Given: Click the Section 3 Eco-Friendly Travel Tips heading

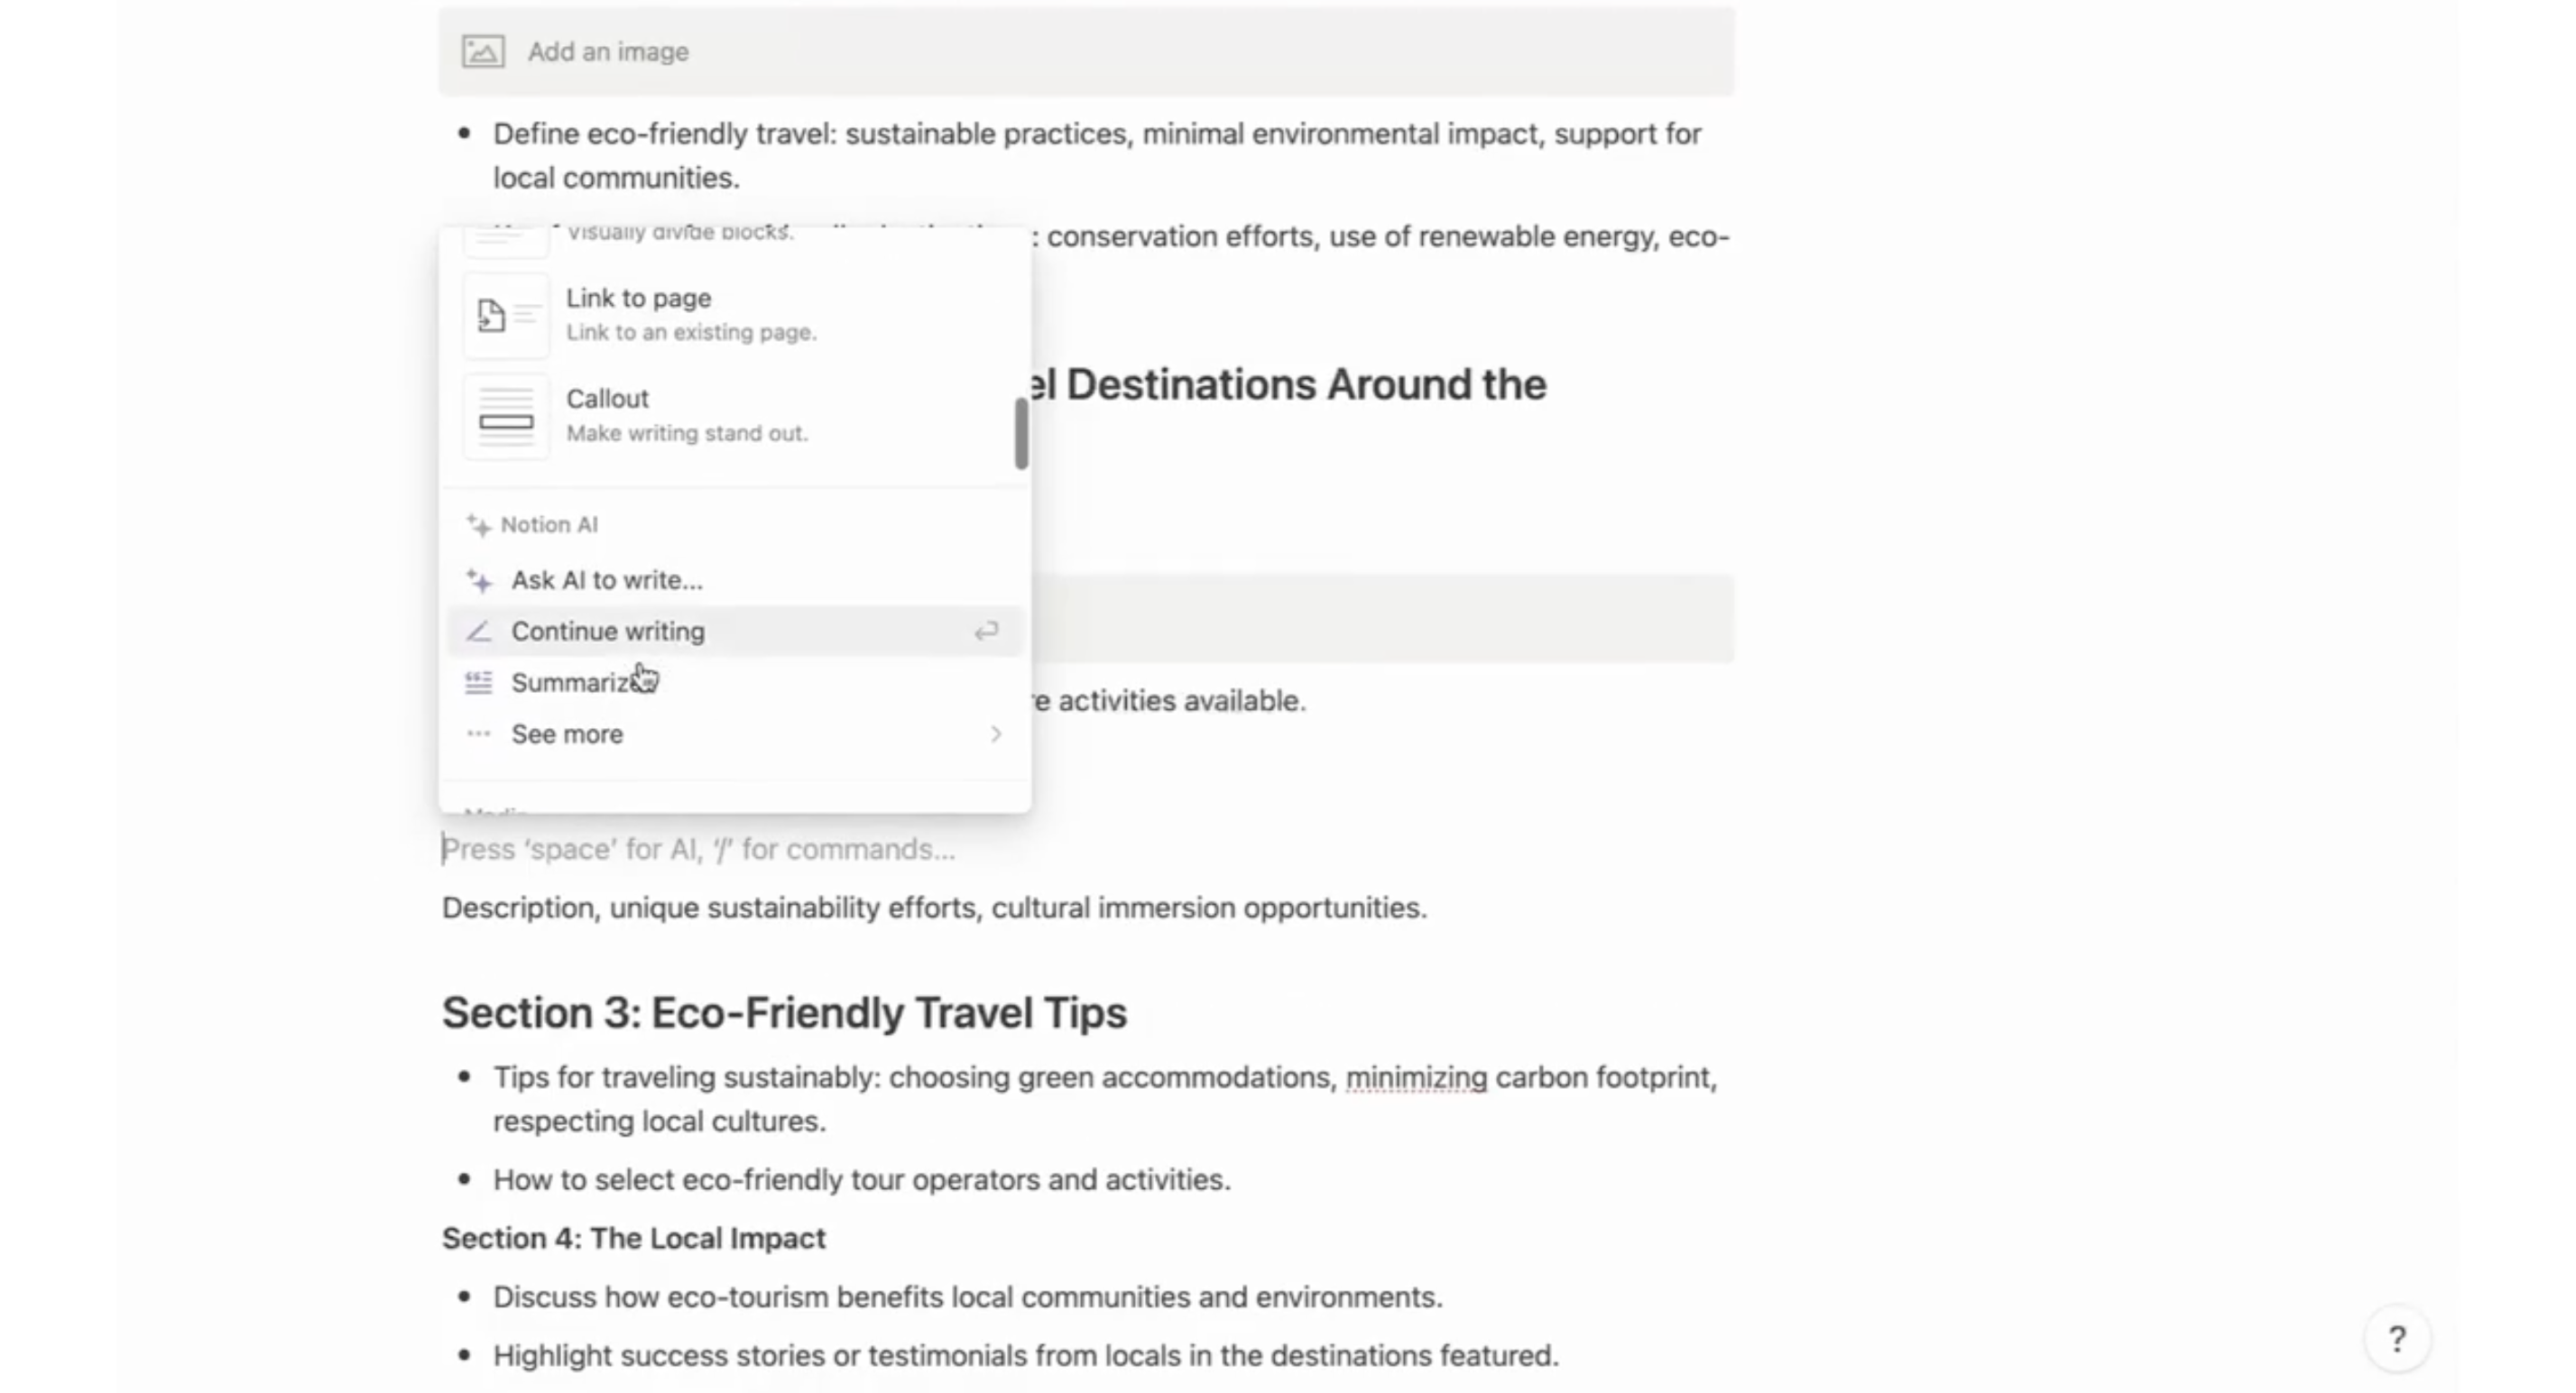Looking at the screenshot, I should (x=784, y=1012).
